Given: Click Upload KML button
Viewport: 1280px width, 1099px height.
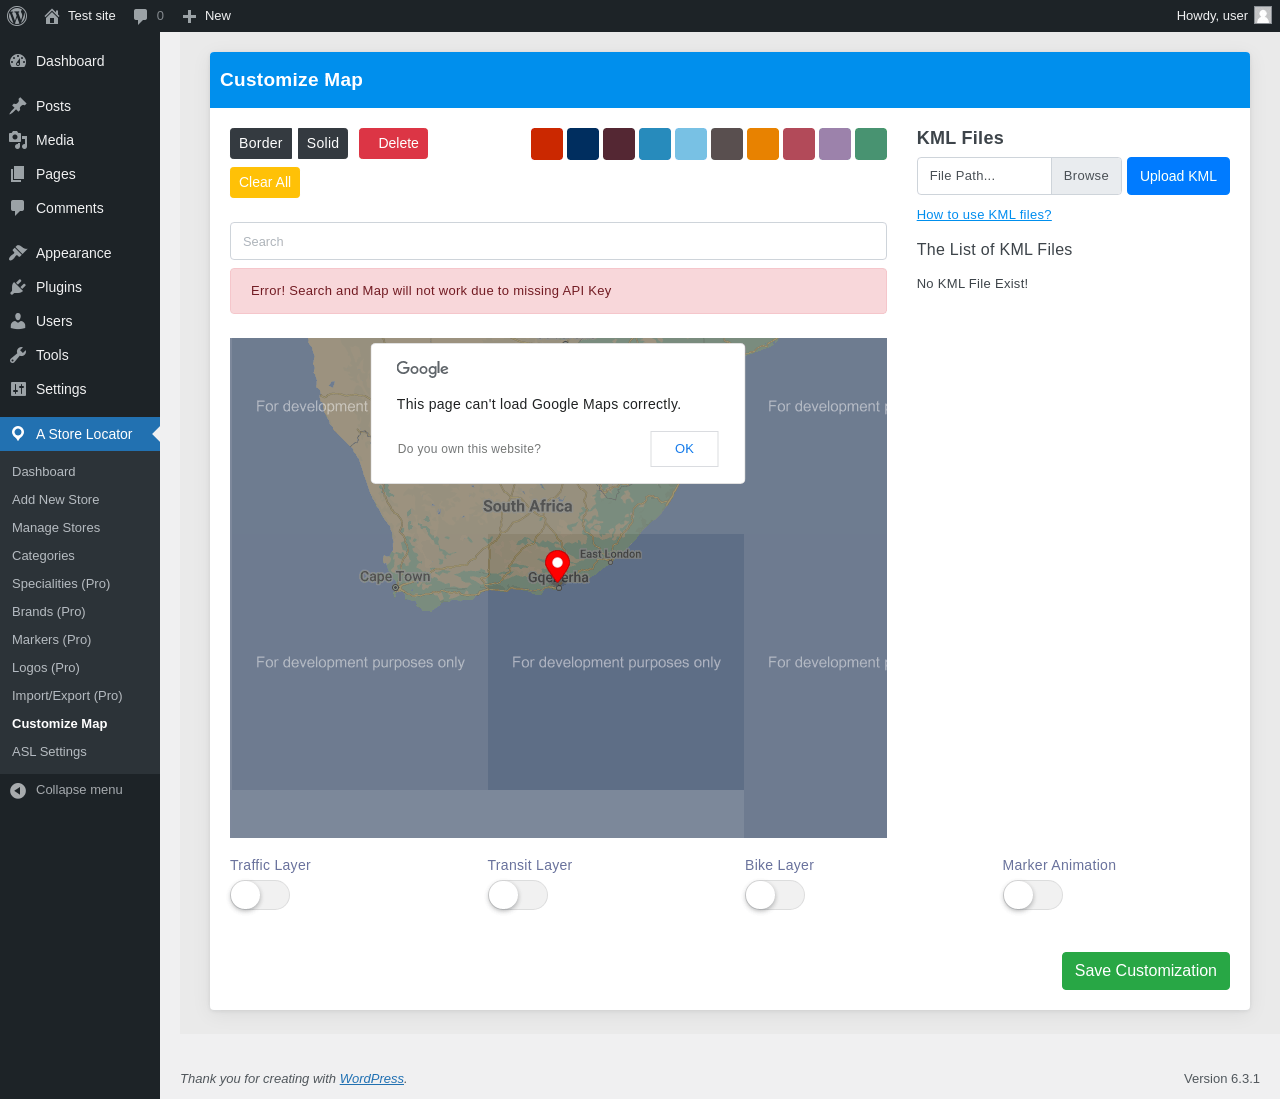Looking at the screenshot, I should point(1178,176).
